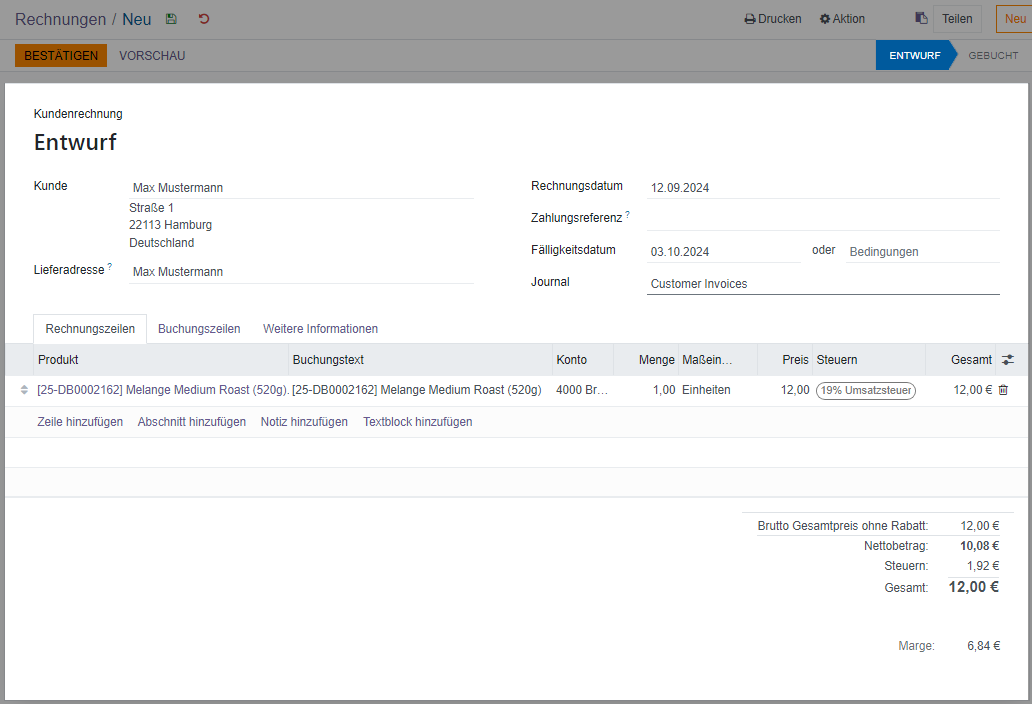This screenshot has height=704, width=1032.
Task: Click the Vorschau button
Action: [x=152, y=56]
